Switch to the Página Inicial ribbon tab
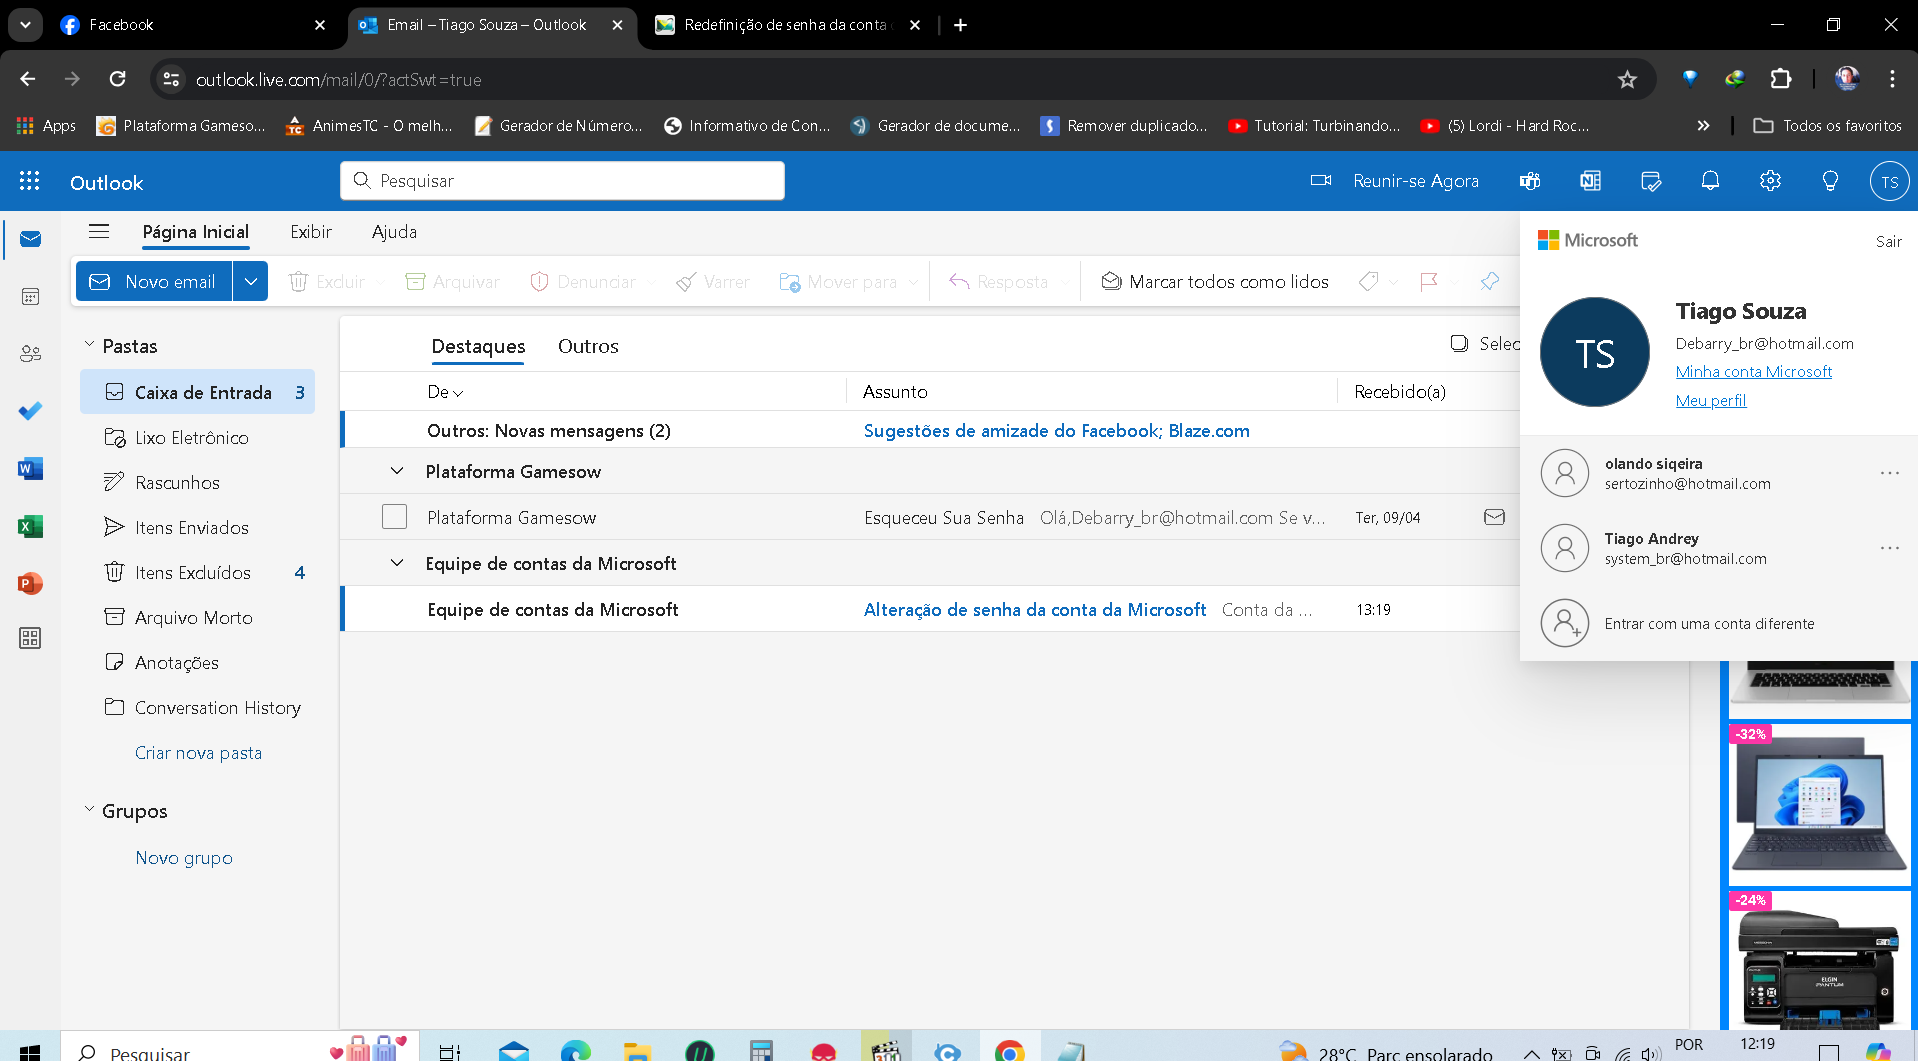Viewport: 1918px width, 1061px height. (196, 232)
